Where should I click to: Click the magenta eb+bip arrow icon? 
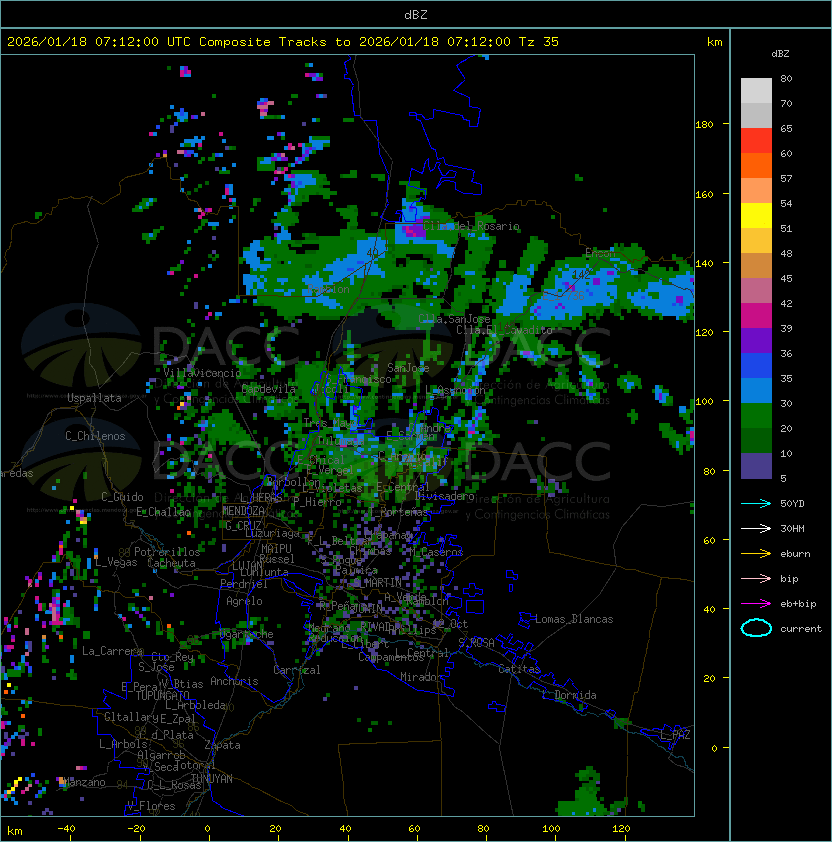coord(756,604)
